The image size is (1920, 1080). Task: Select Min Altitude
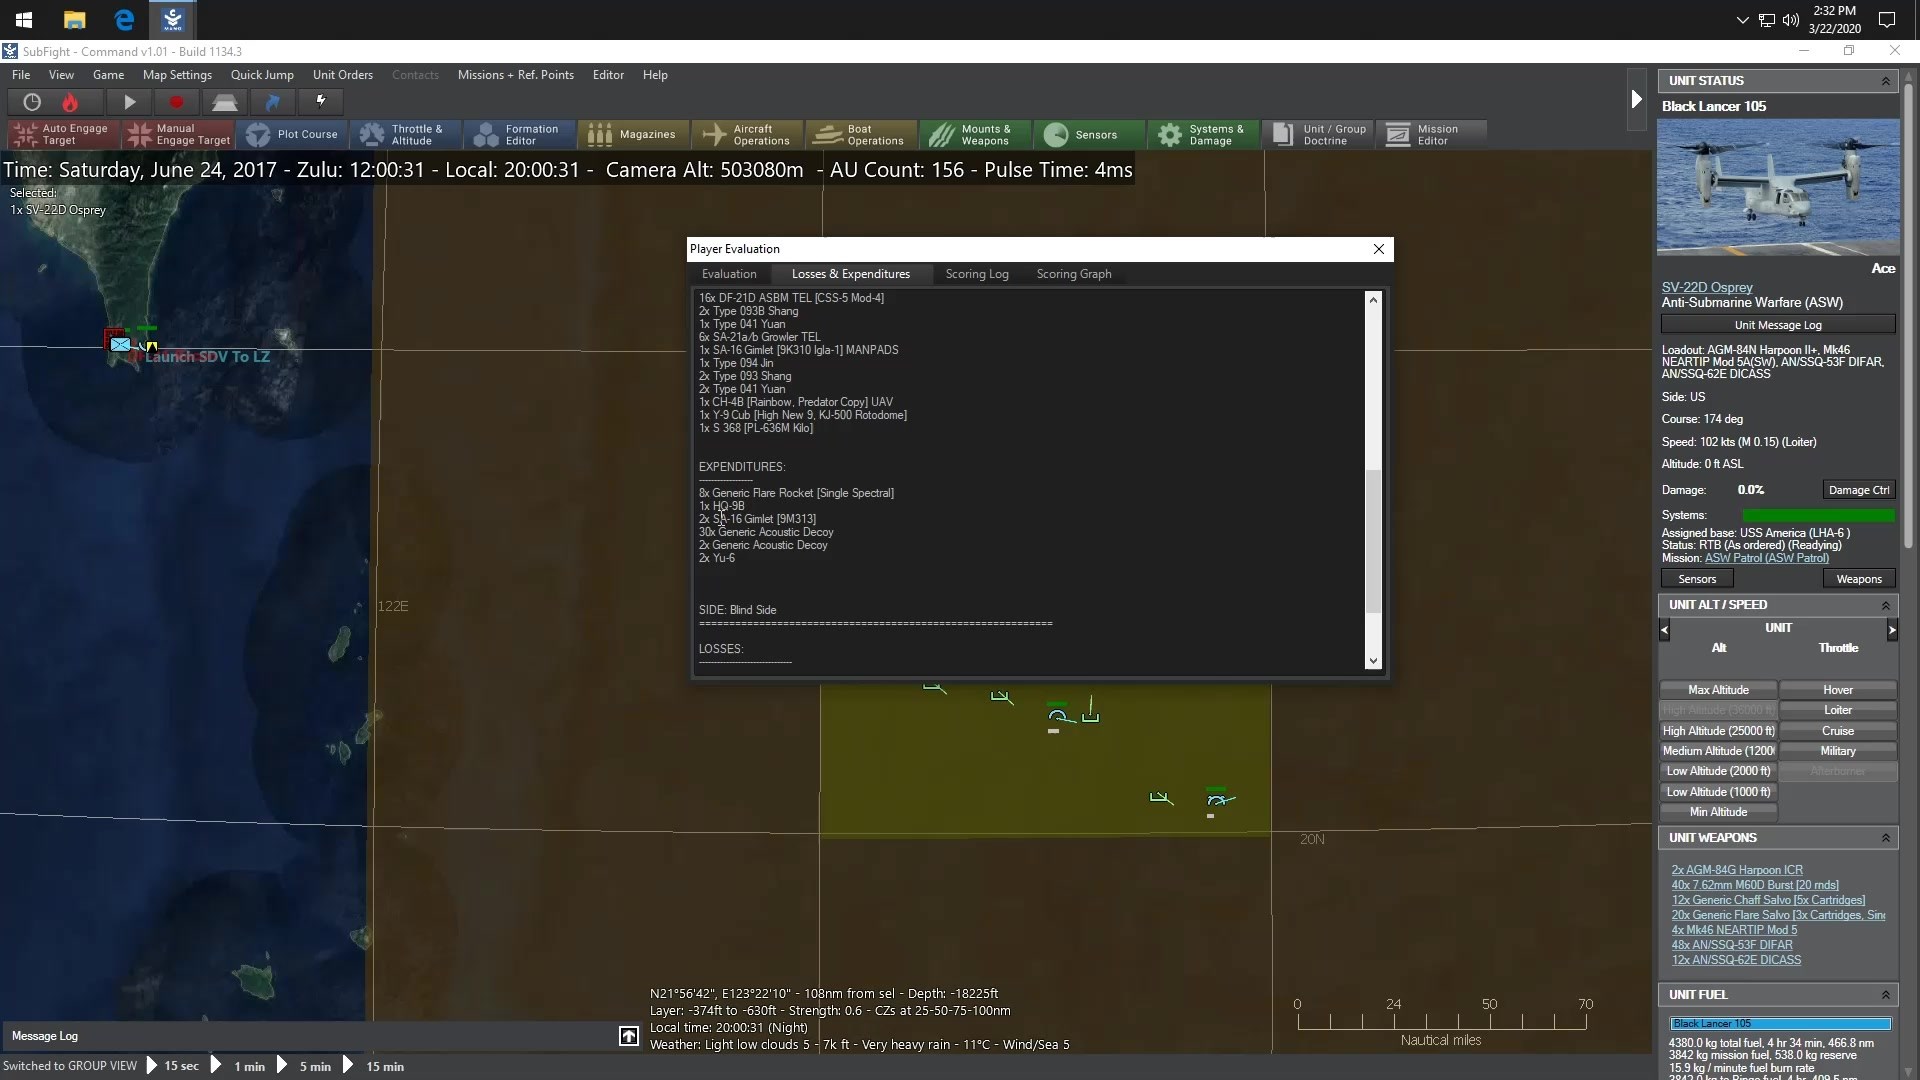pyautogui.click(x=1718, y=812)
